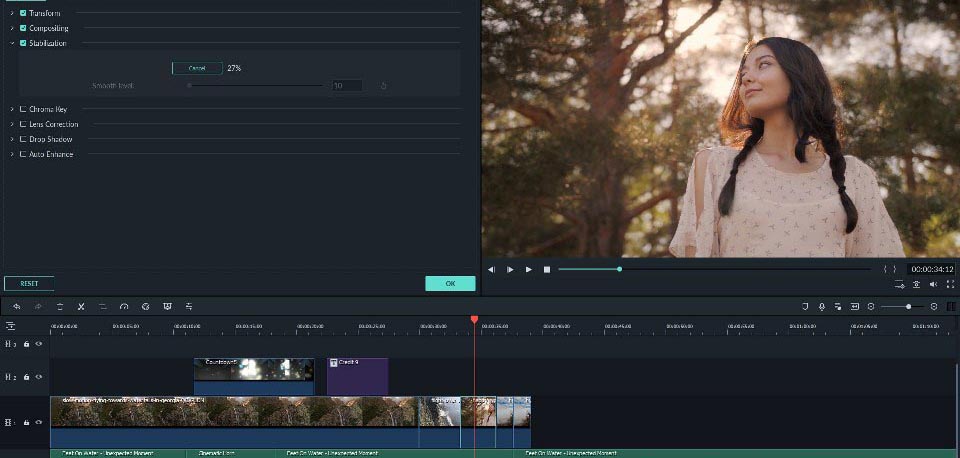Image resolution: width=960 pixels, height=458 pixels.
Task: Open the color tuning palette icon
Action: click(x=145, y=306)
